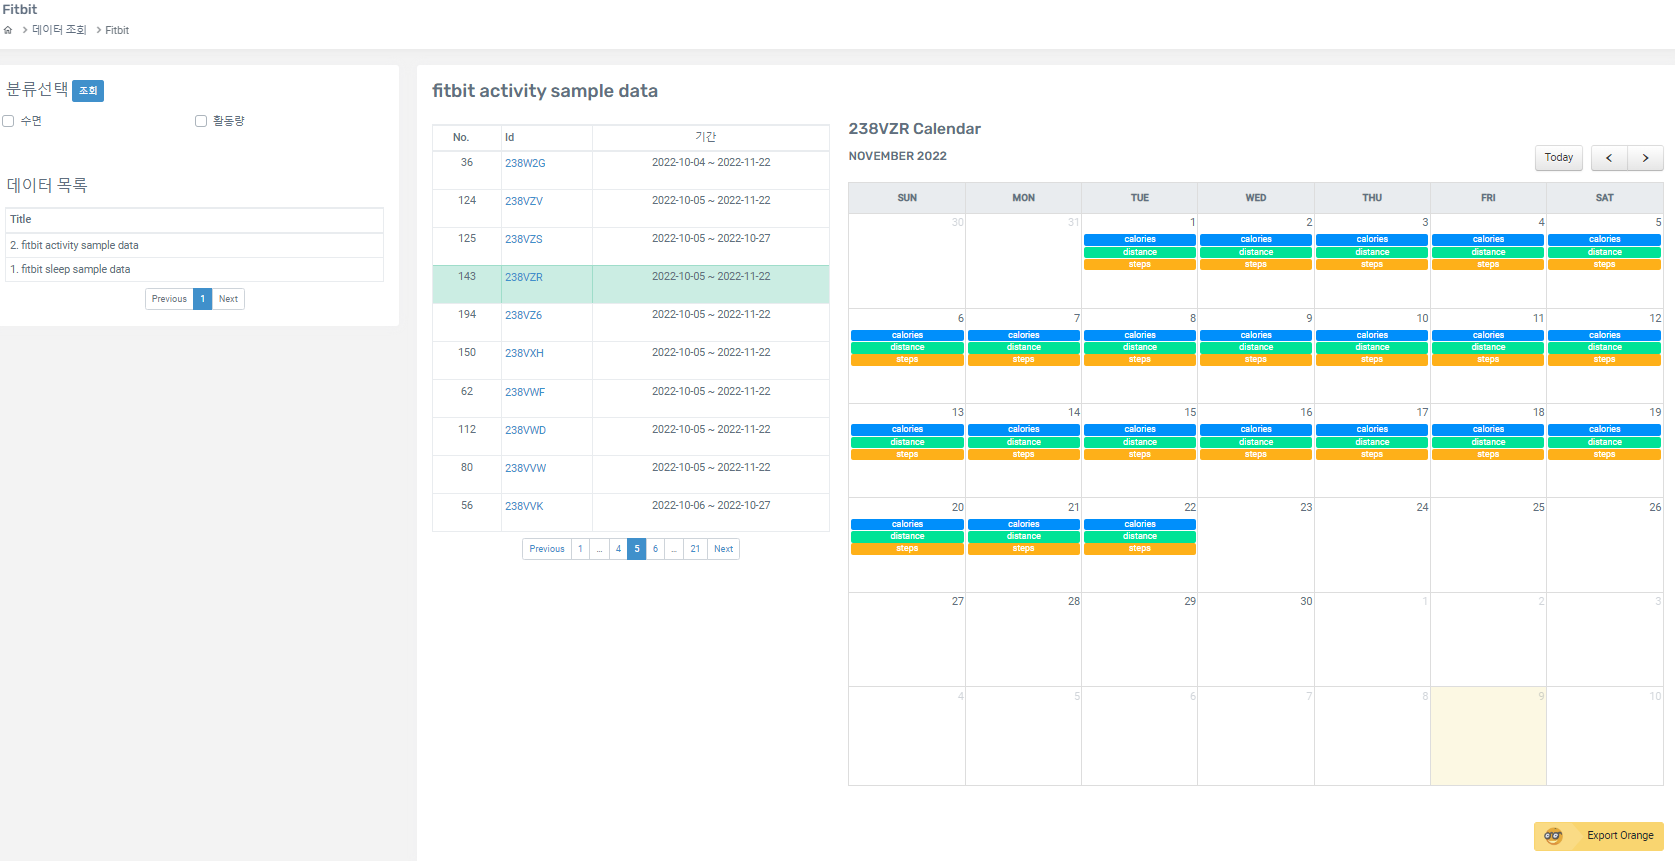This screenshot has height=861, width=1675.
Task: Click calories event on November 6
Action: [x=907, y=335]
